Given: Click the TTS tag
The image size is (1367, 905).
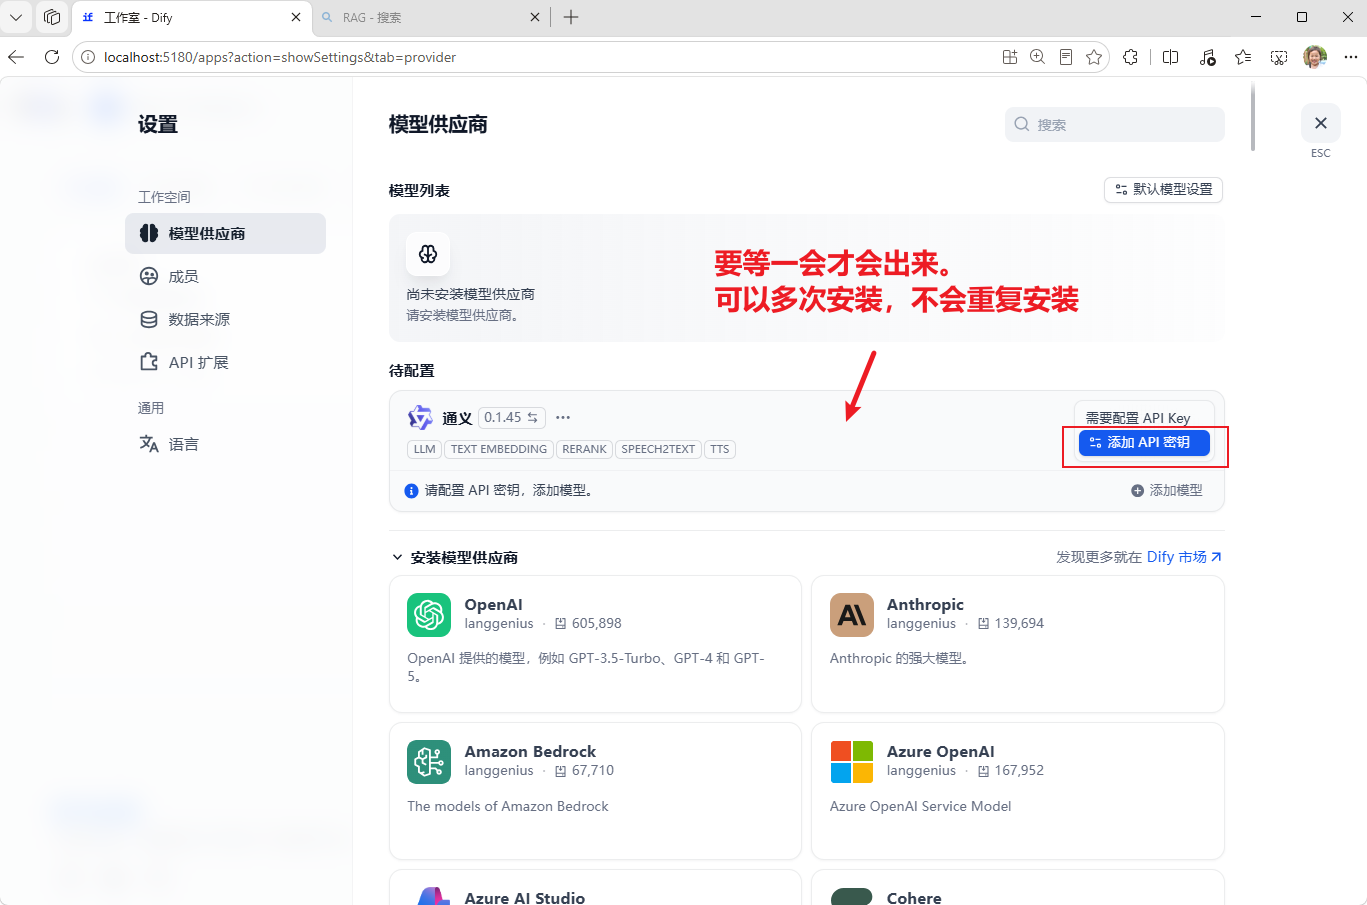Looking at the screenshot, I should 720,449.
